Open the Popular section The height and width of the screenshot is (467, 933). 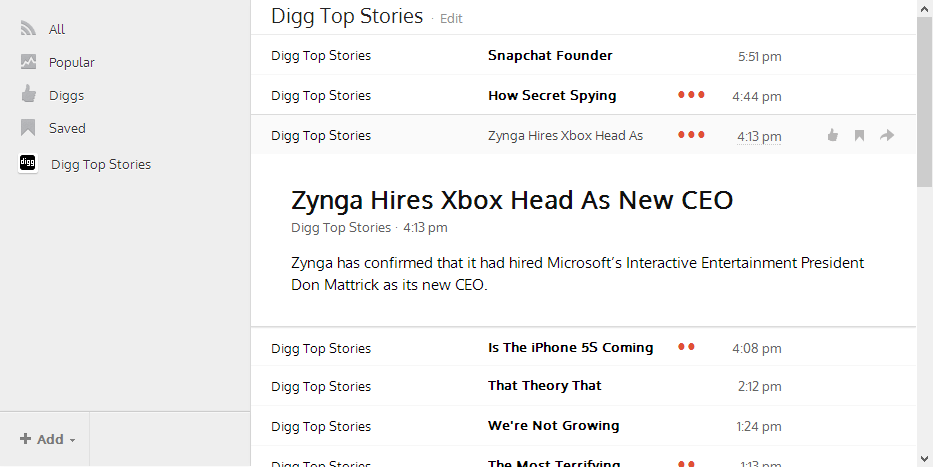pos(71,62)
